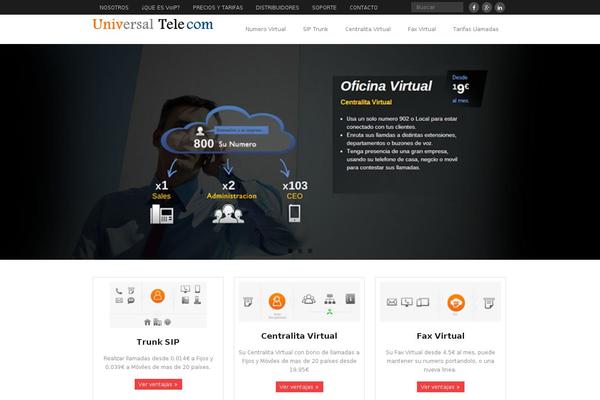
Task: Select the second slider pagination dot
Action: coord(300,251)
